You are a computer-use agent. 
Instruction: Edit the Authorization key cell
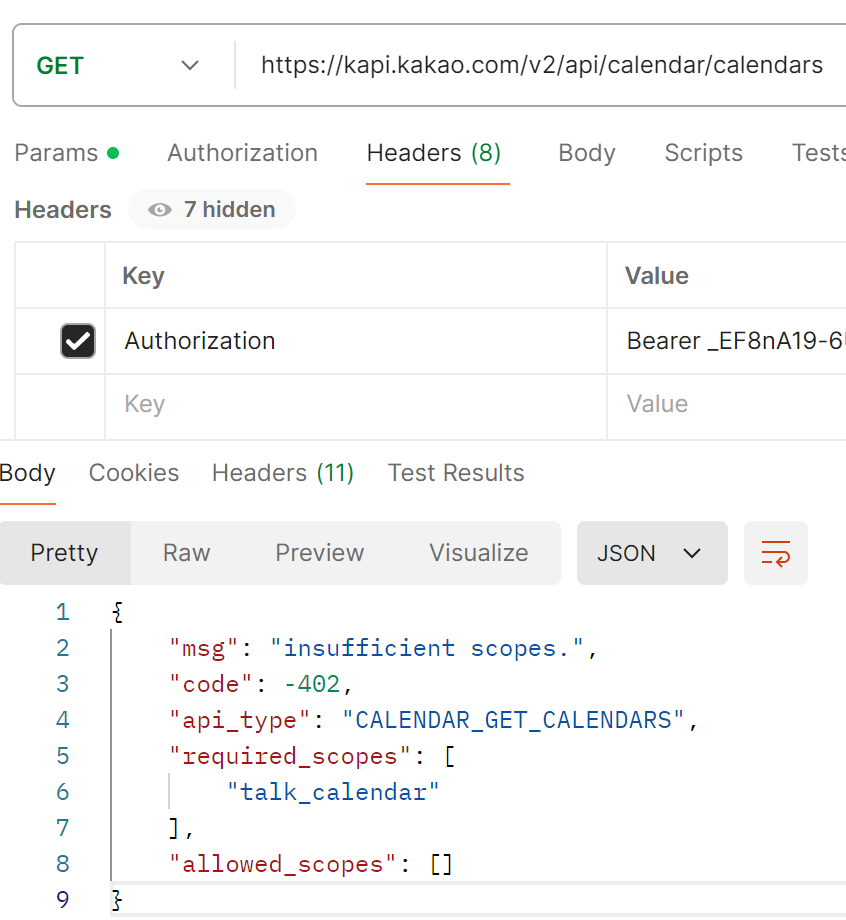[x=356, y=341]
